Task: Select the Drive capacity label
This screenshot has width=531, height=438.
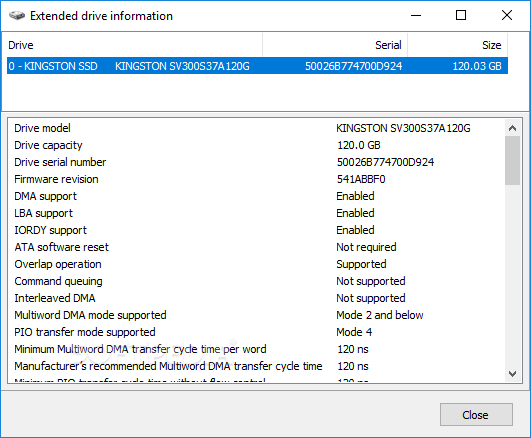Action: click(48, 145)
